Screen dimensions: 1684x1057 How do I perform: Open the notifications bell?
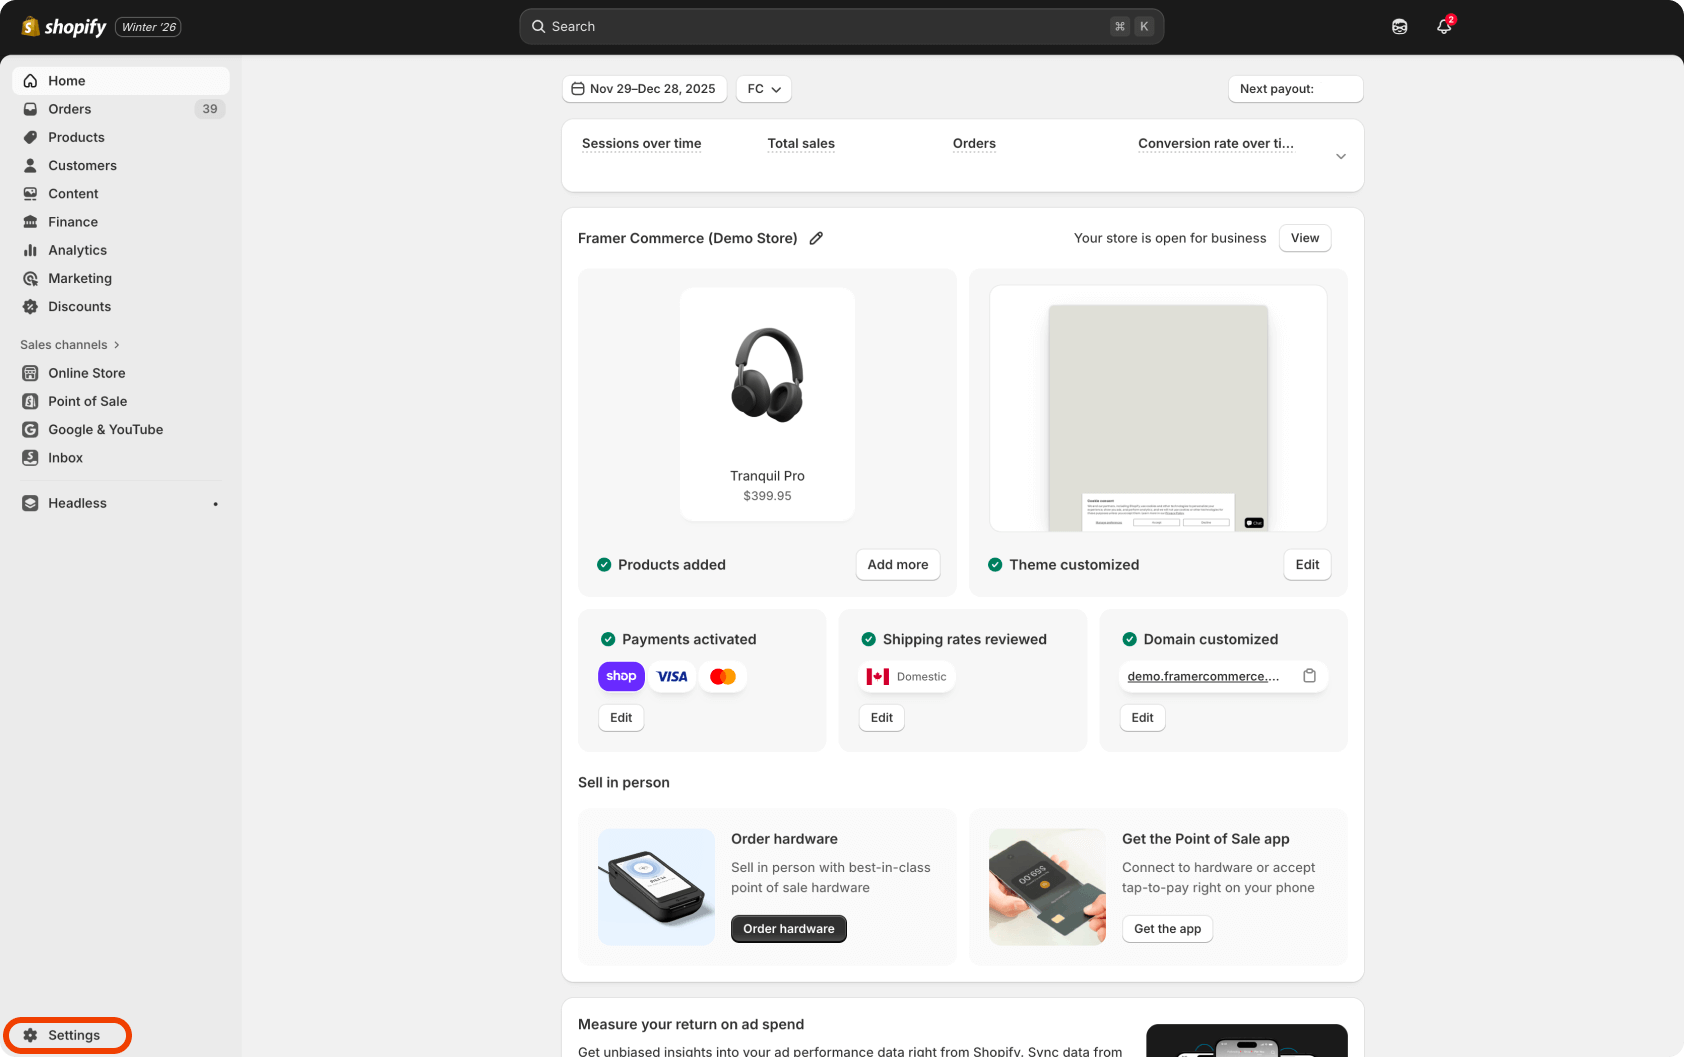coord(1444,27)
